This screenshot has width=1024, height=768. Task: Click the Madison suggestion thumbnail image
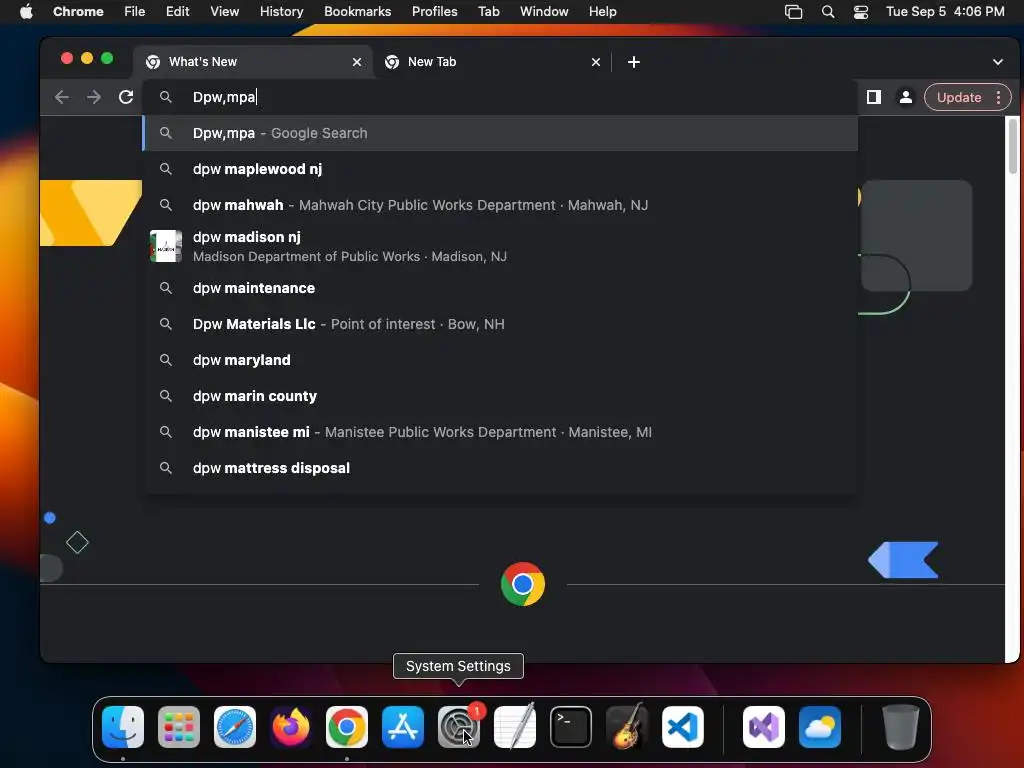tap(166, 246)
